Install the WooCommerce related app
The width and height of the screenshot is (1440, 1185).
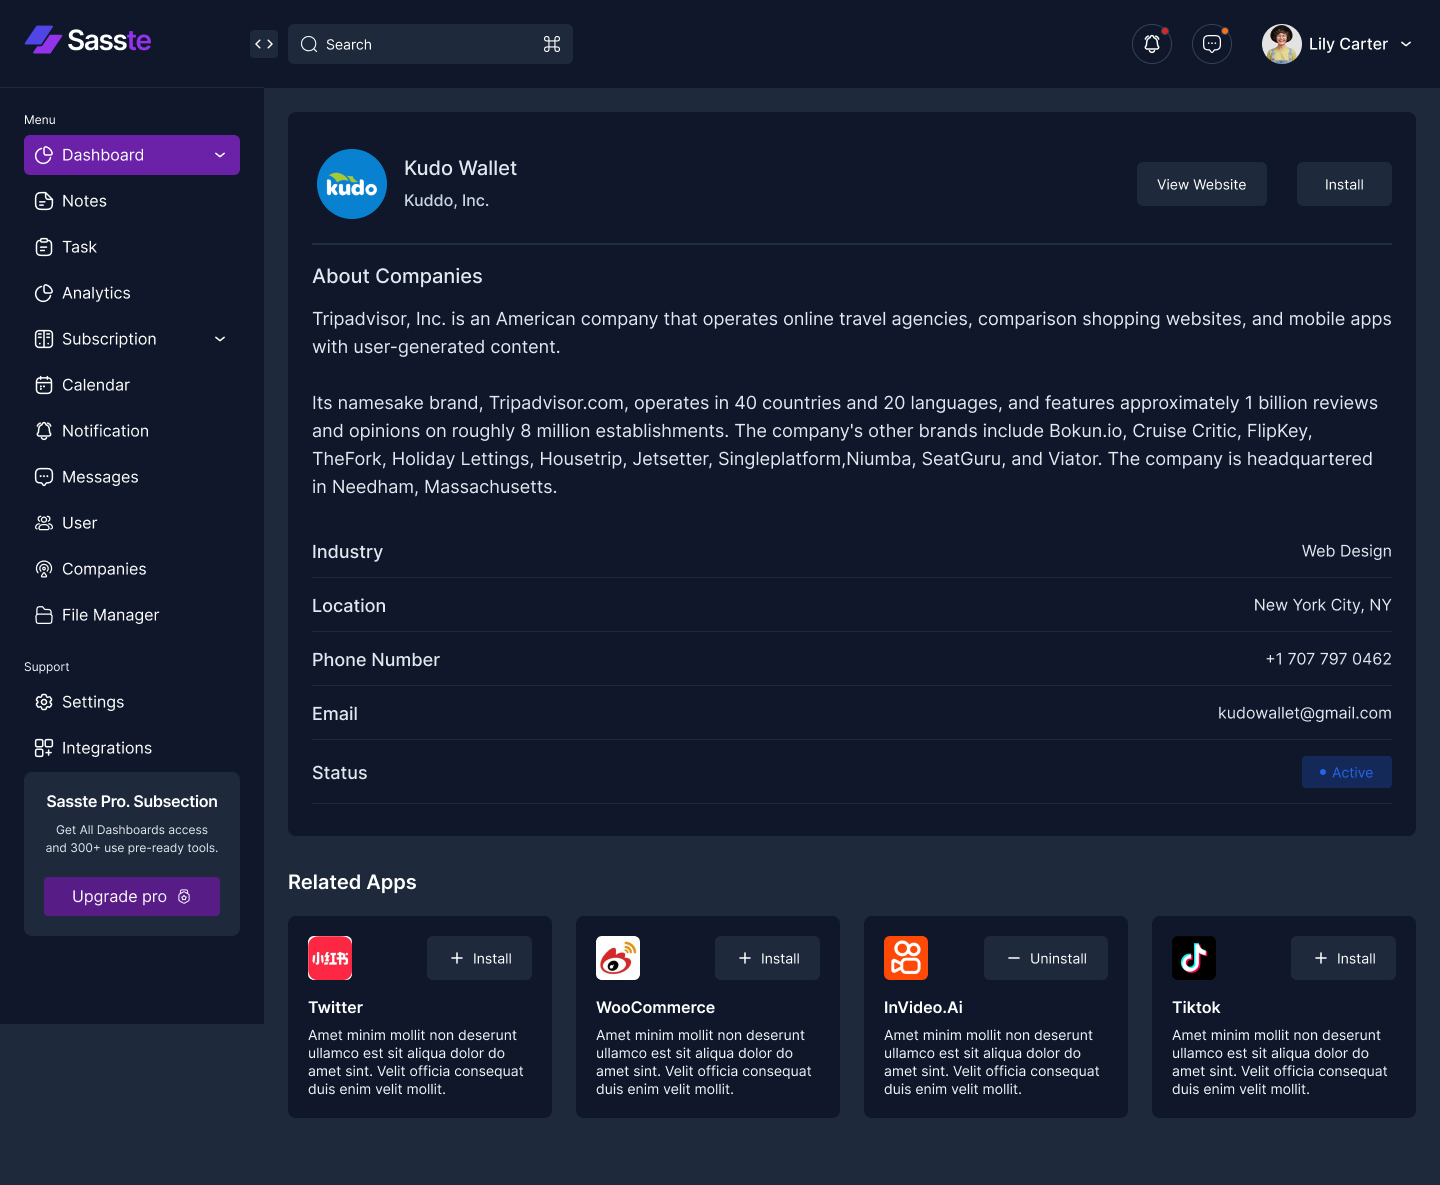(768, 958)
